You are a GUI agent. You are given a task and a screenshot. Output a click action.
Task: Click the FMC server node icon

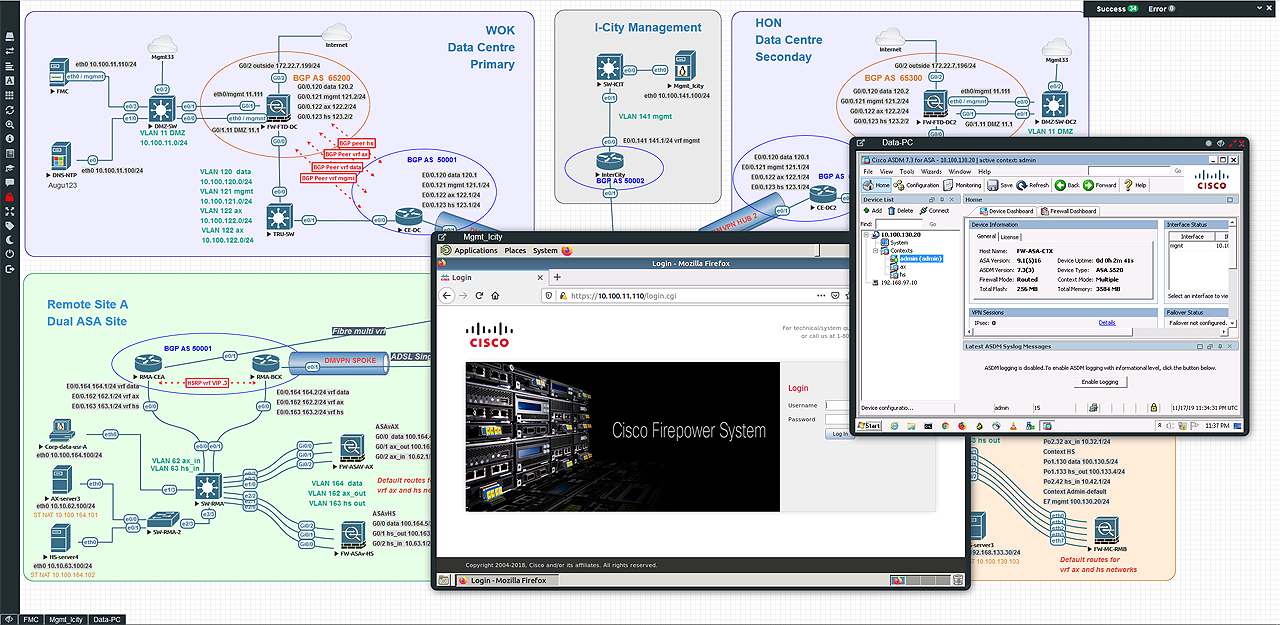[x=59, y=74]
